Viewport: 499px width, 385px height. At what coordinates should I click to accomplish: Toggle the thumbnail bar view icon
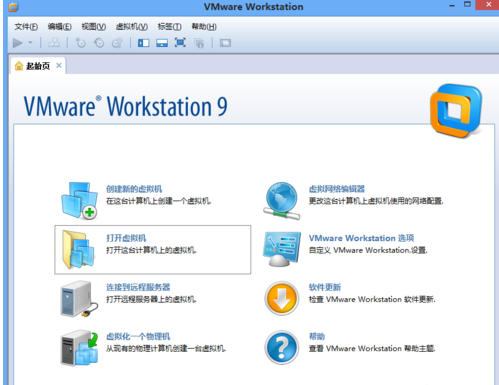point(162,43)
